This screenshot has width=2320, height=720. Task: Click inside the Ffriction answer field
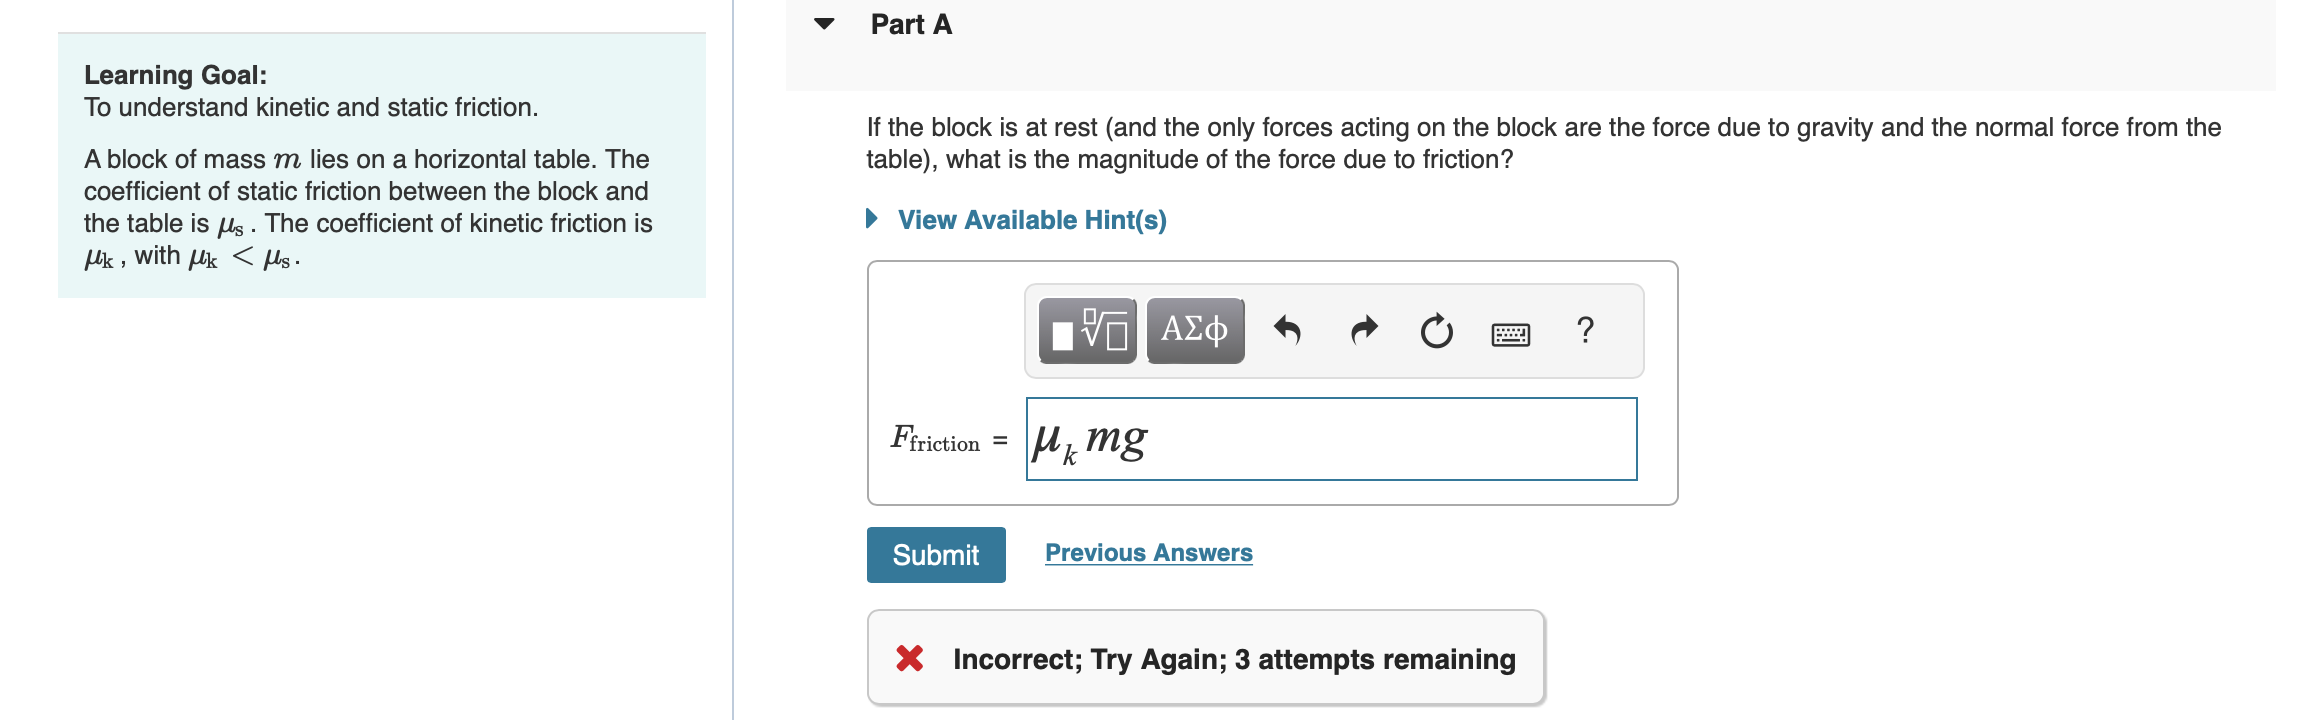[1330, 439]
